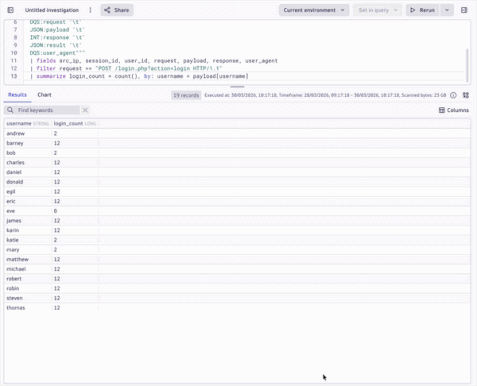Click the summarize line in query editor

[139, 76]
